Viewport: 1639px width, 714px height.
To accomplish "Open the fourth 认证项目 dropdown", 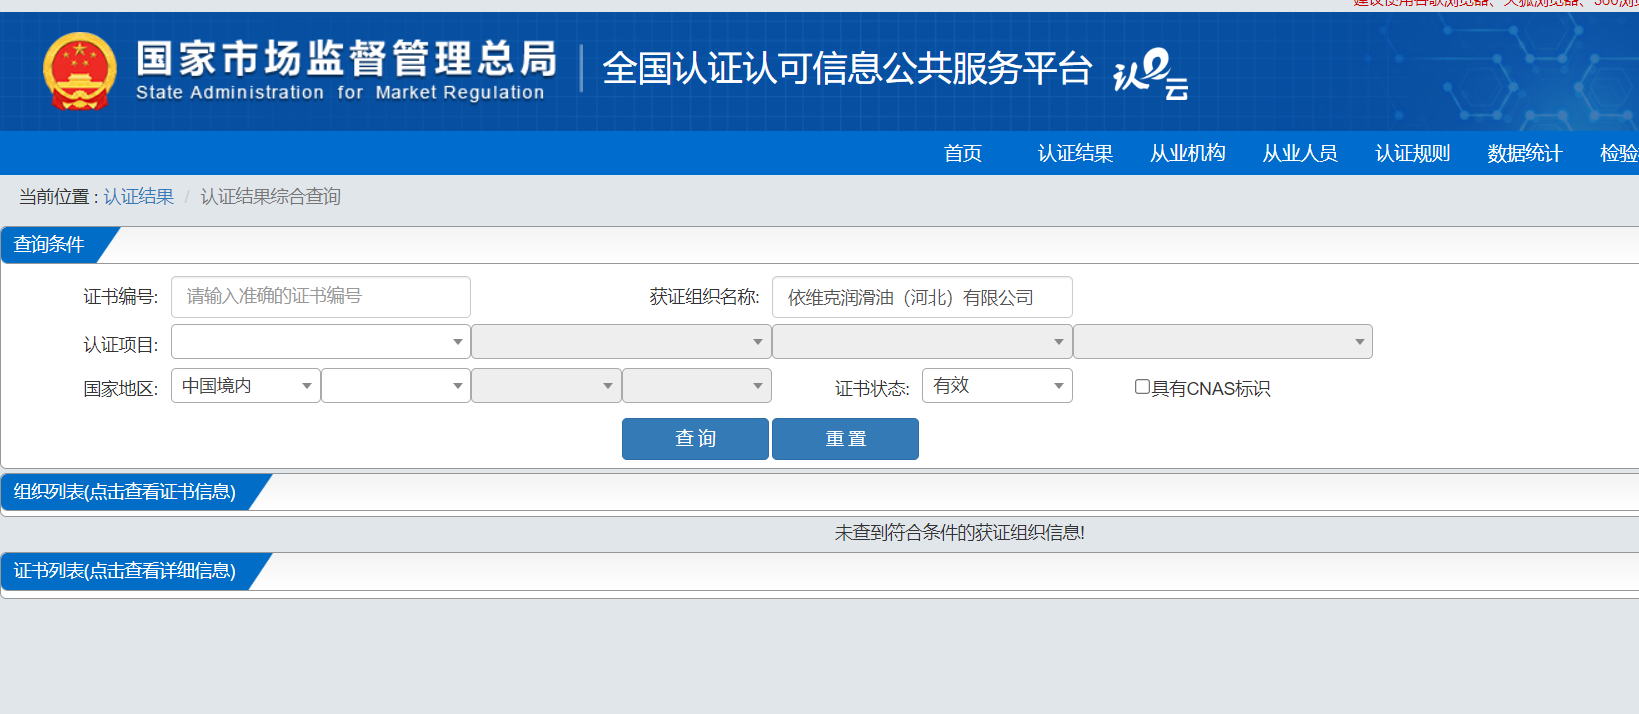I will point(1223,342).
